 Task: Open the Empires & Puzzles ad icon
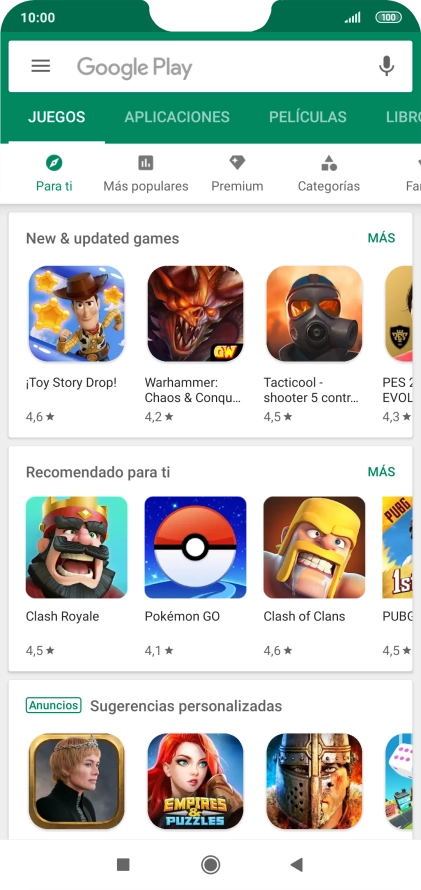coord(195,781)
